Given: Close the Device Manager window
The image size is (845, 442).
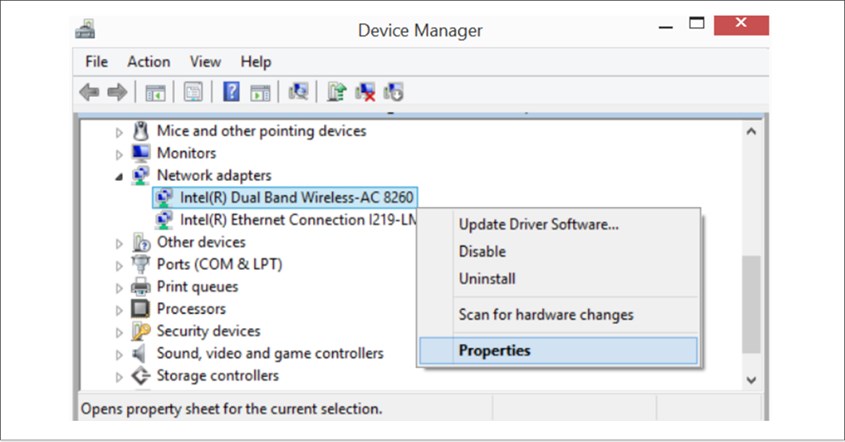Looking at the screenshot, I should pyautogui.click(x=742, y=25).
